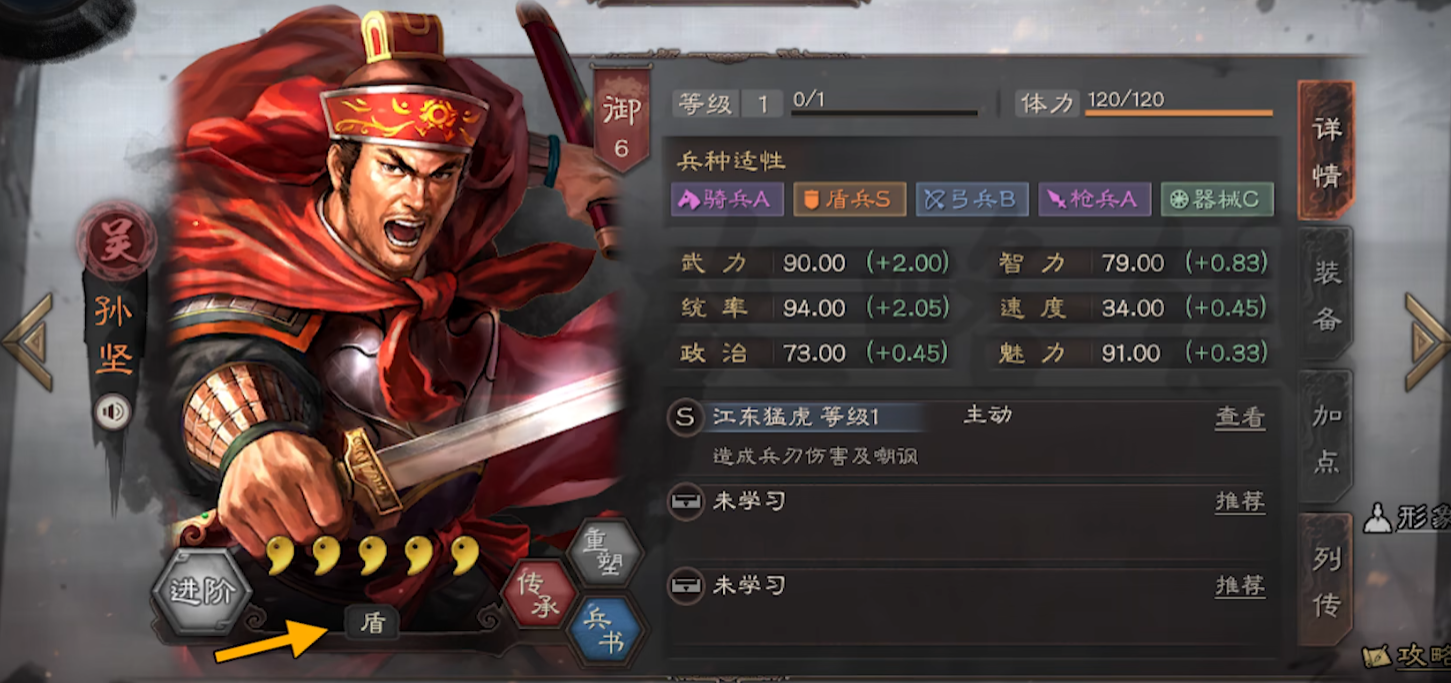Click 推荐 on the first unlearned skill
This screenshot has width=1451, height=683.
tap(1240, 501)
